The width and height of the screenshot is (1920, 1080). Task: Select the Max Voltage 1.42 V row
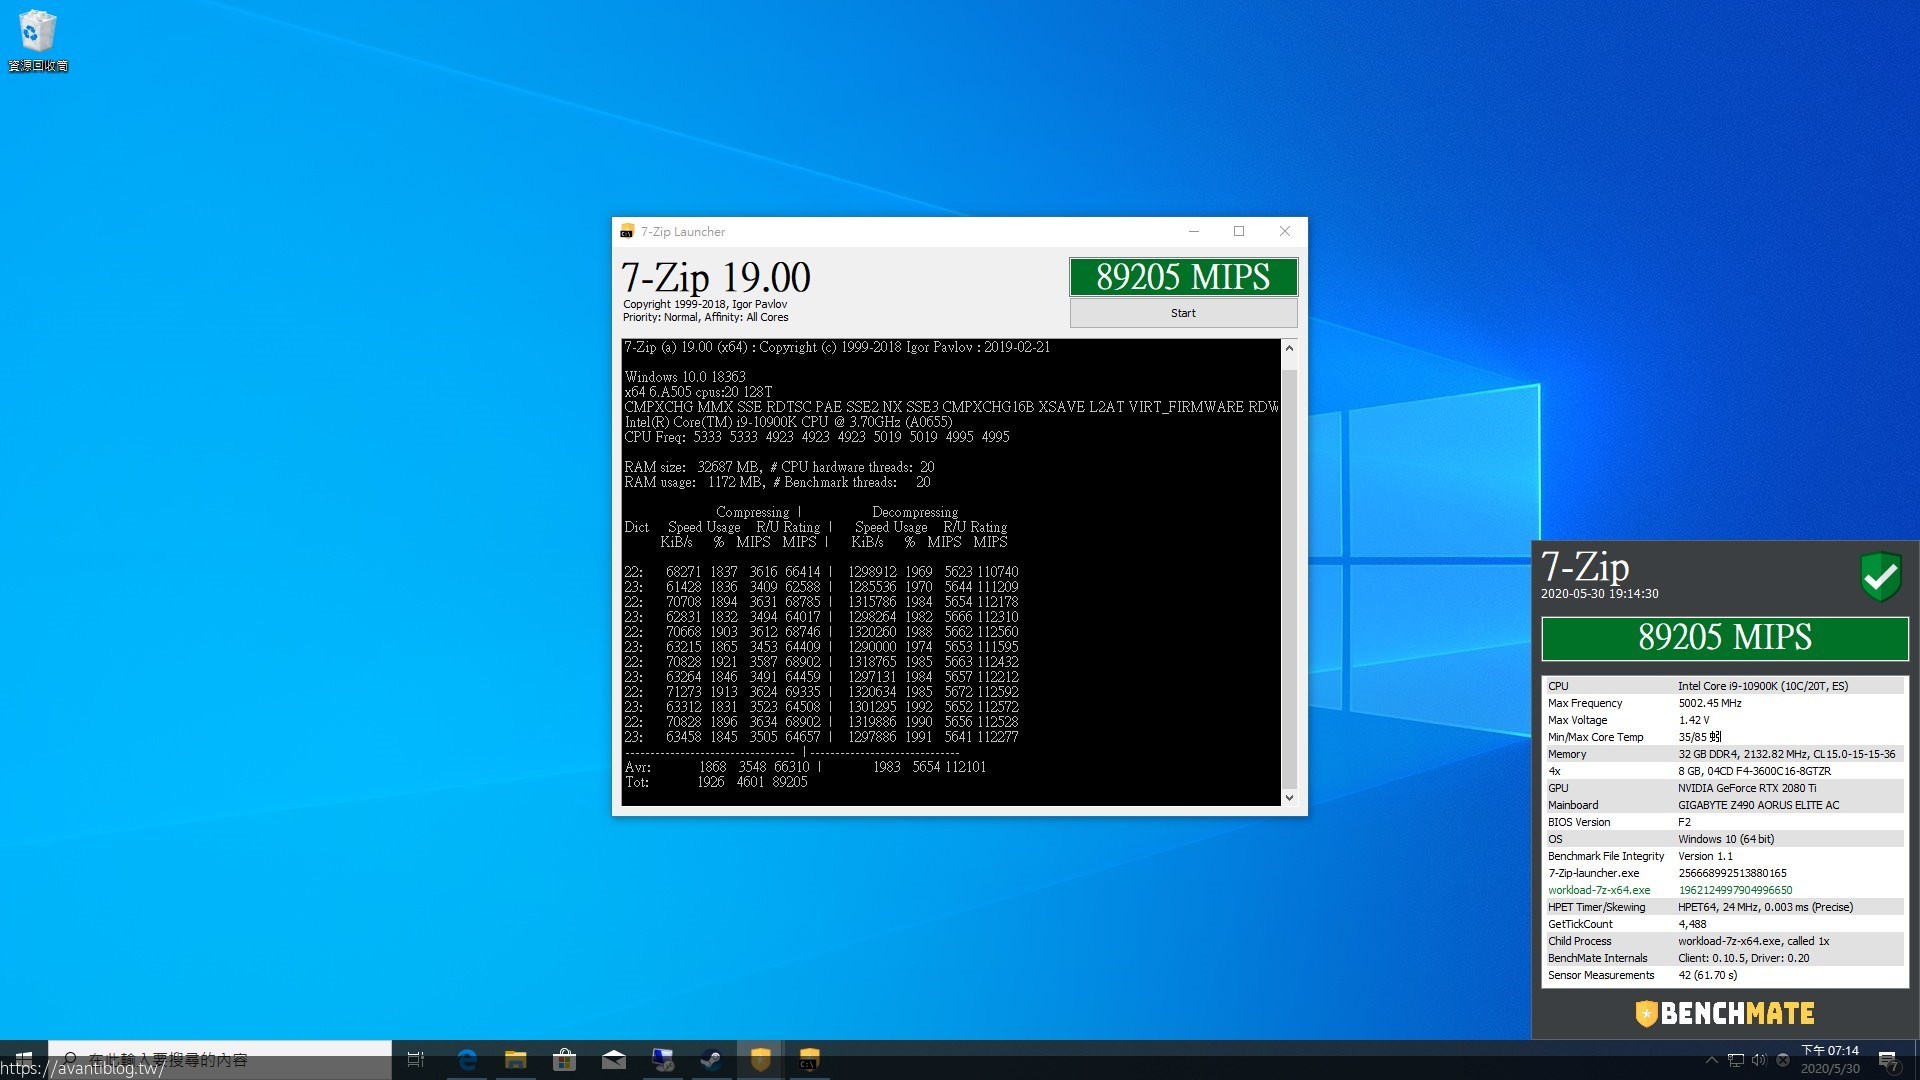1725,720
